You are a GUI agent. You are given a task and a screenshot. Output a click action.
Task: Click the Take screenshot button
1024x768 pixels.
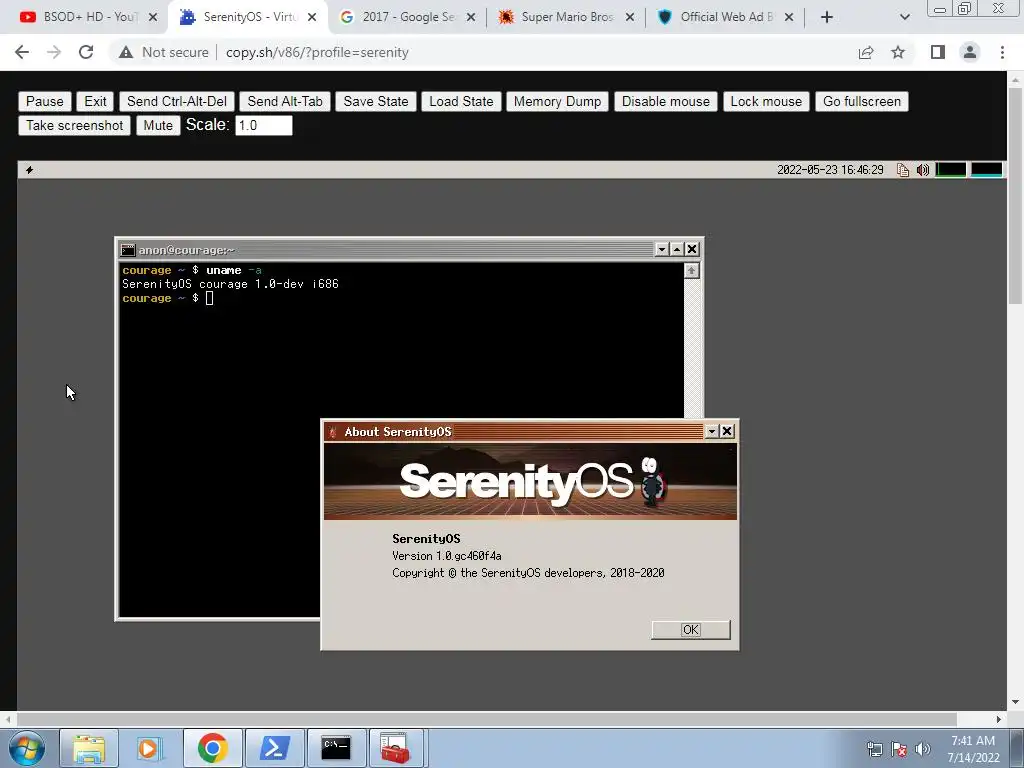[74, 125]
